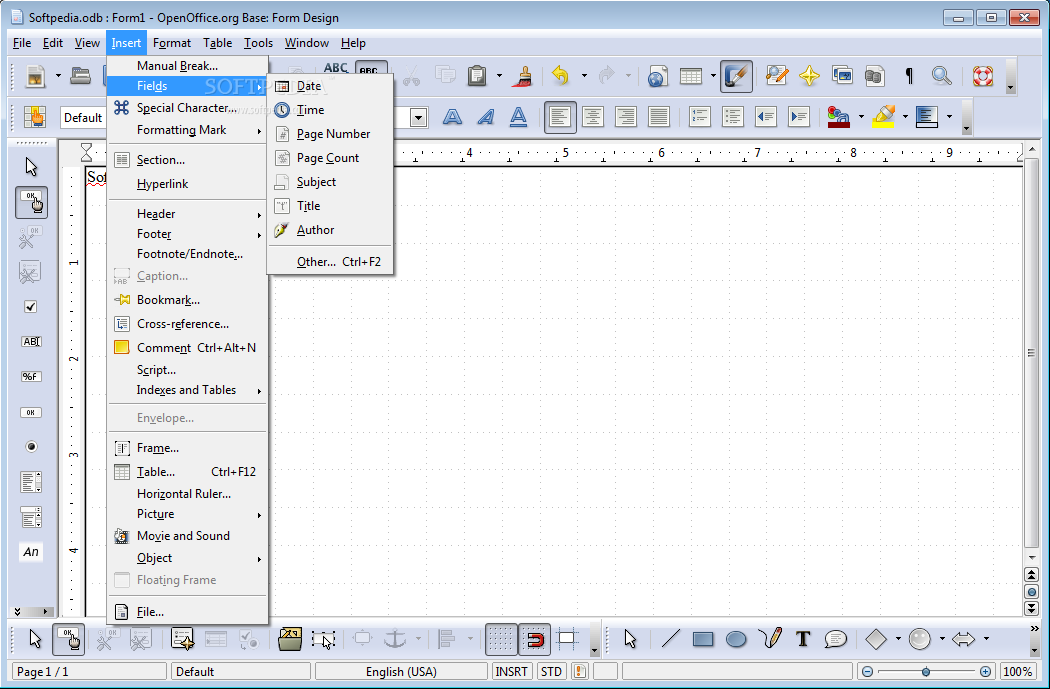Select the Rectangle drawing tool
The height and width of the screenshot is (689, 1050).
[x=702, y=639]
